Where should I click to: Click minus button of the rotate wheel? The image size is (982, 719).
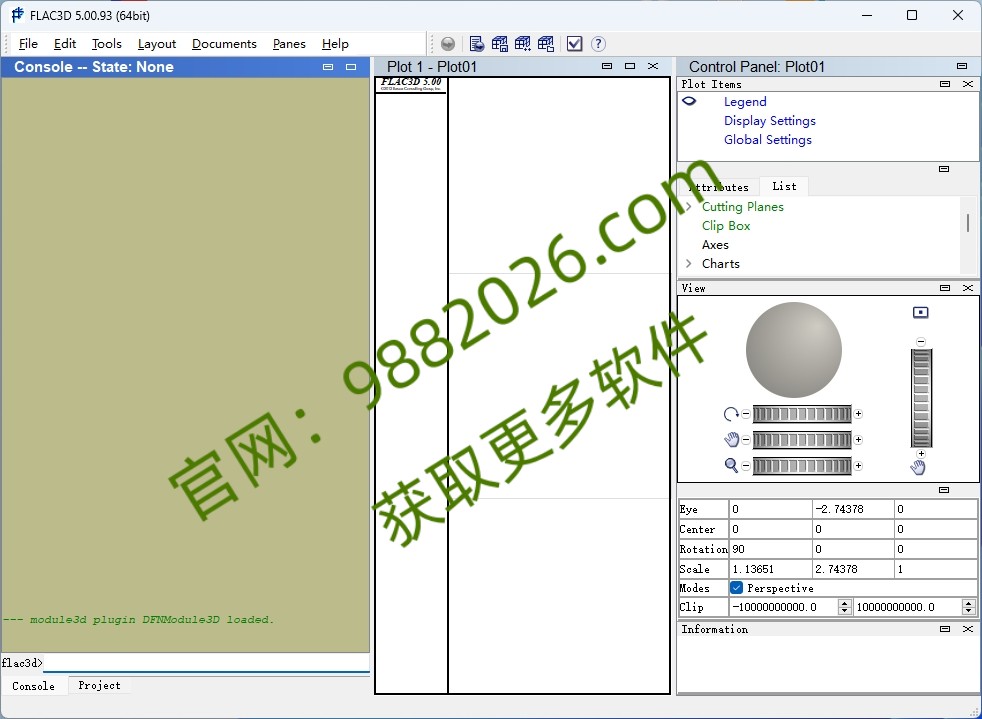pos(746,414)
